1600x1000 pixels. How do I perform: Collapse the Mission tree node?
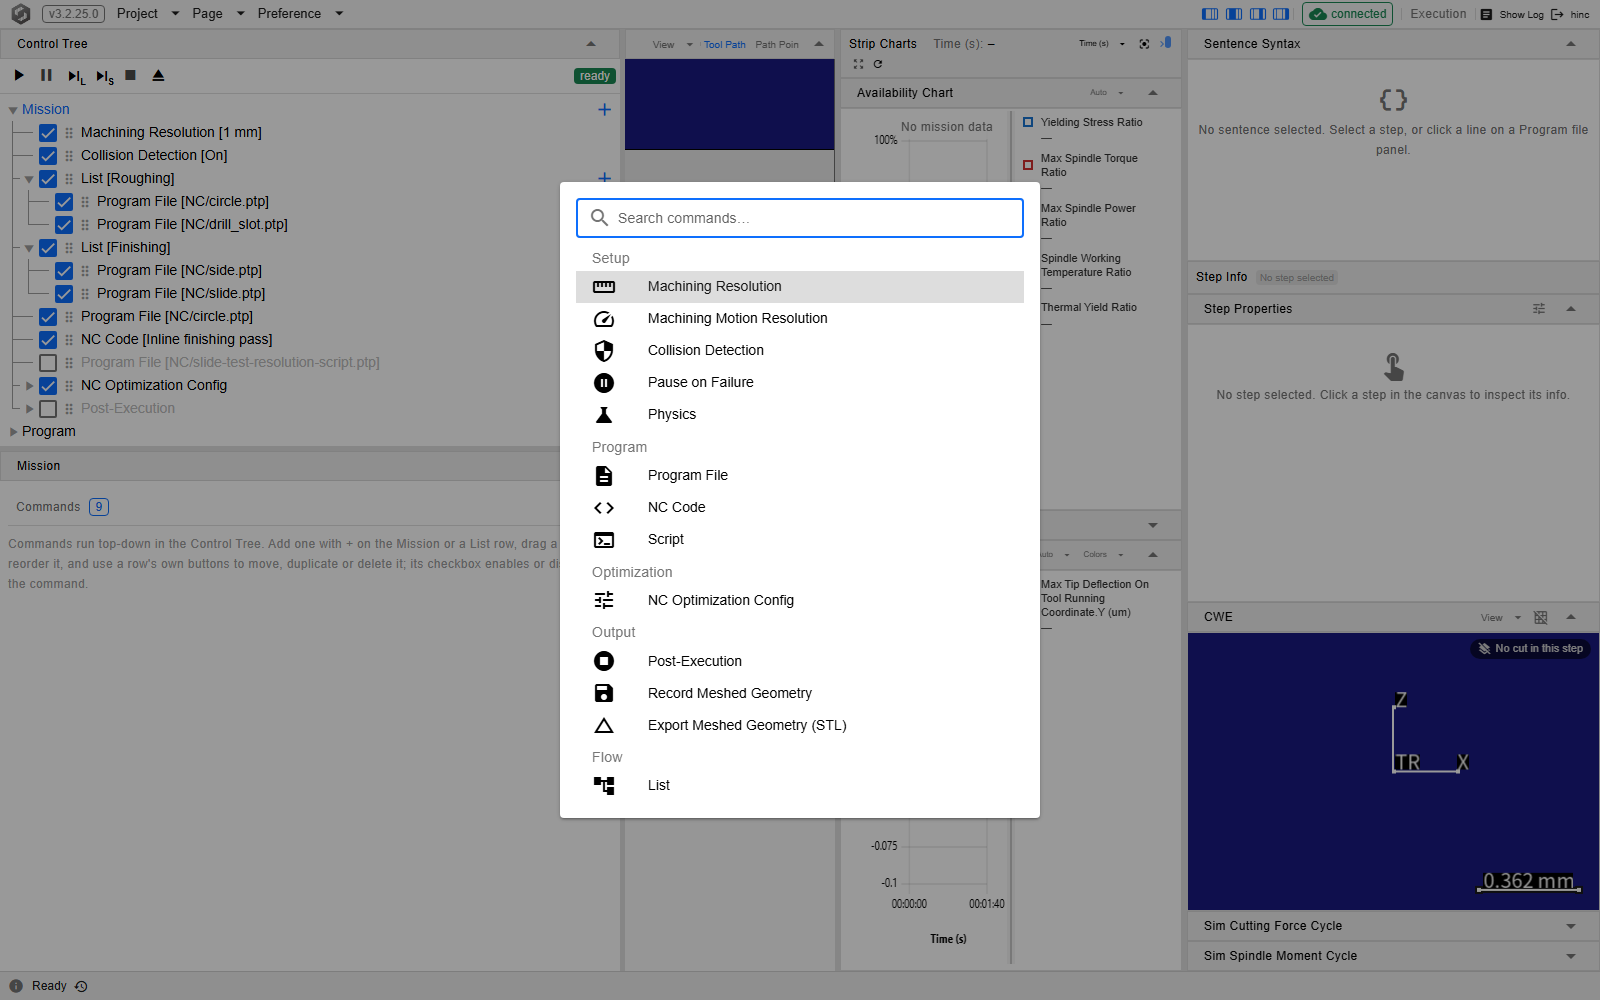click(13, 110)
